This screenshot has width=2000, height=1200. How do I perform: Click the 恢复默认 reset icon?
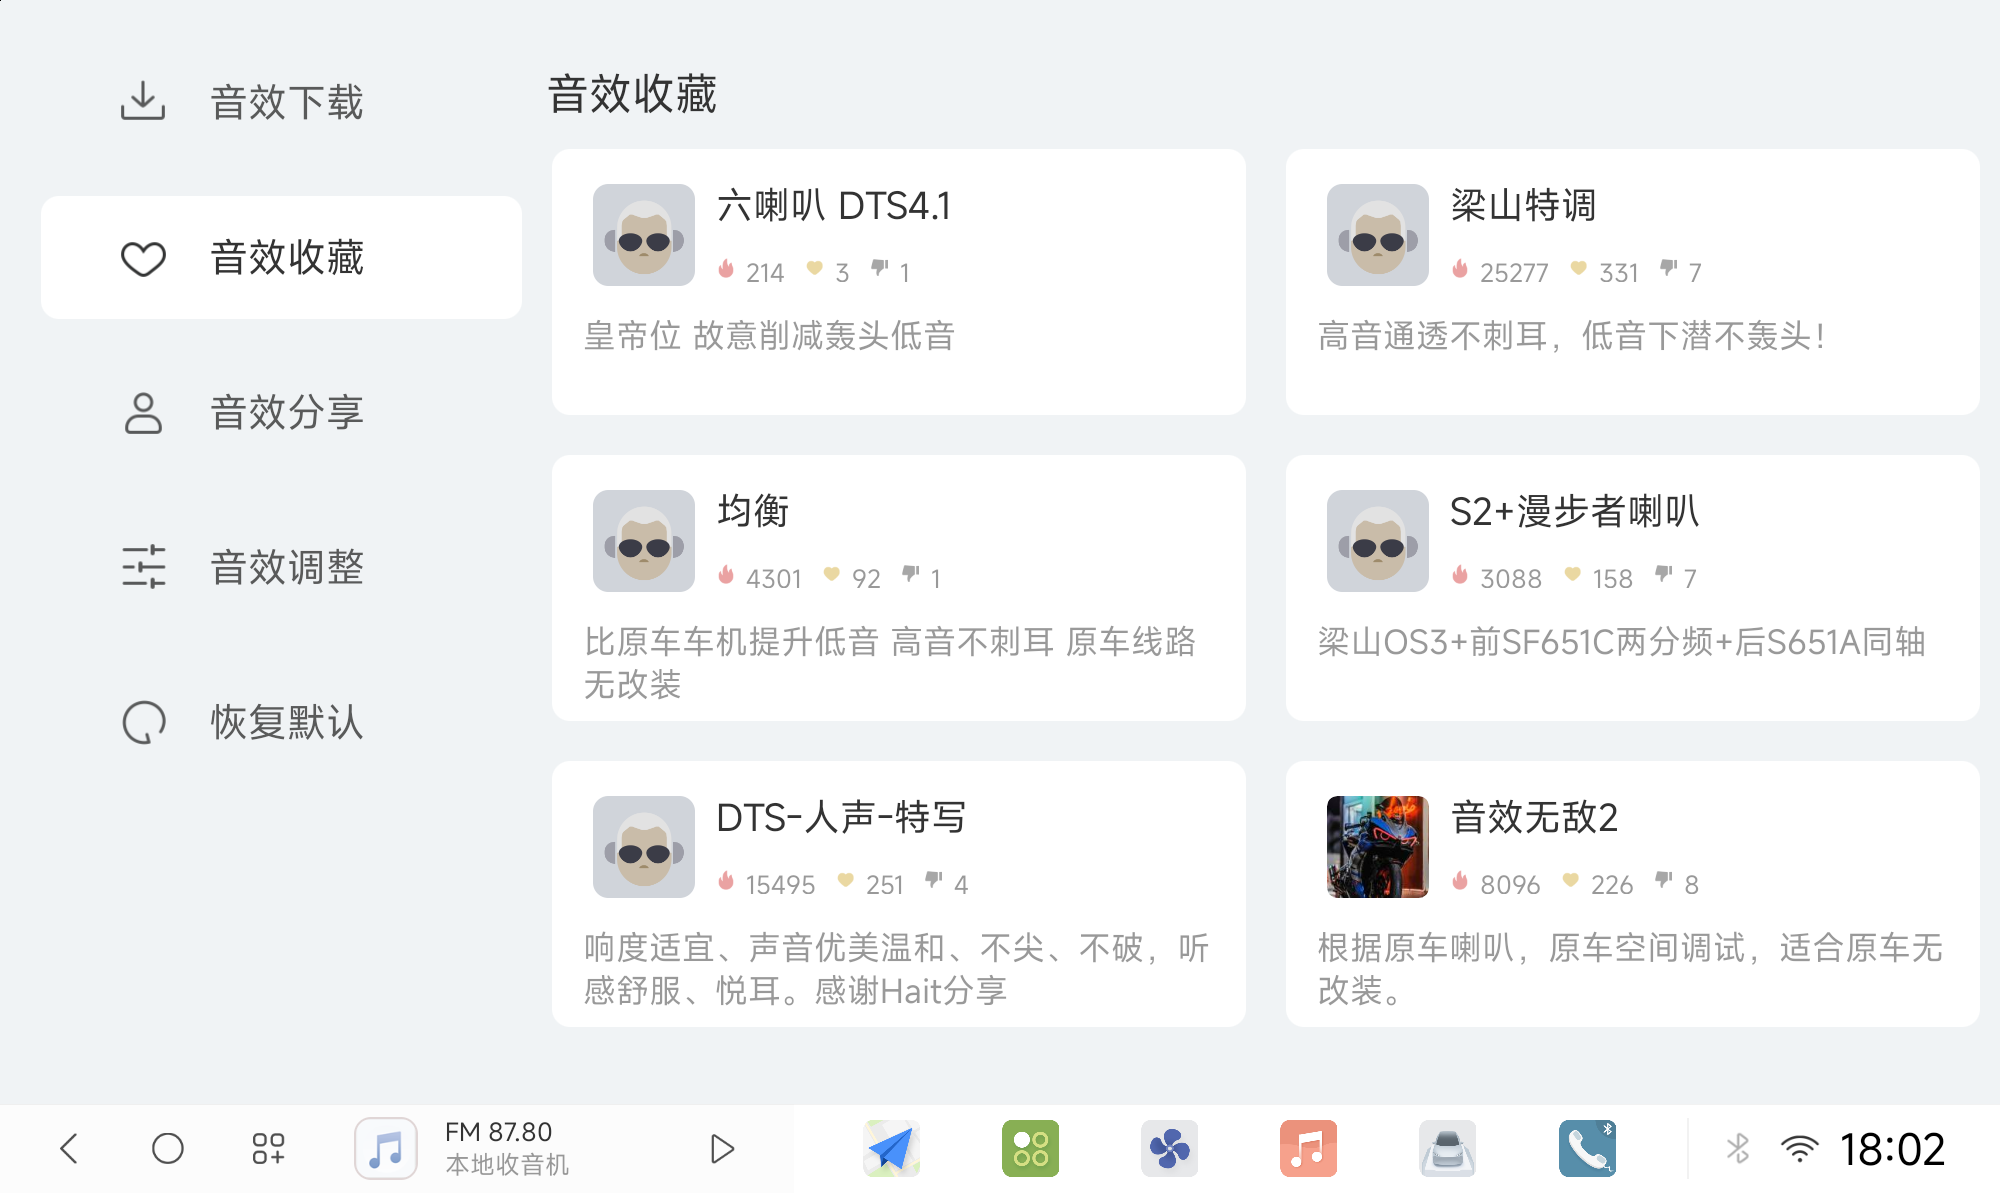coord(144,722)
